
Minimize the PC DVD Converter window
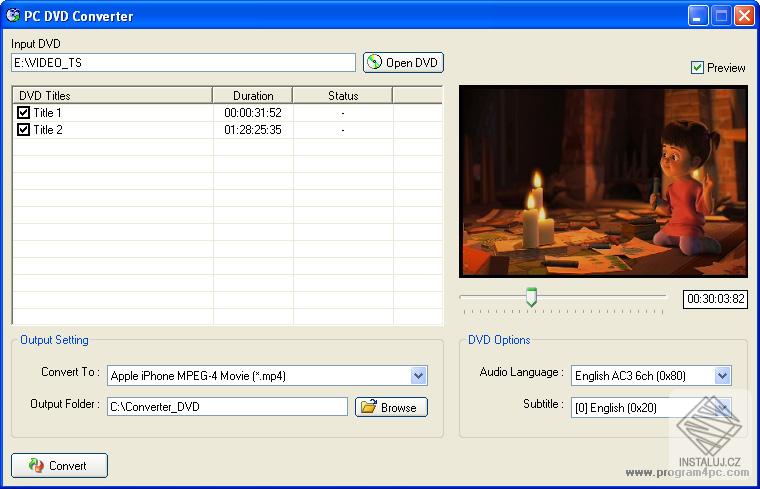click(697, 16)
